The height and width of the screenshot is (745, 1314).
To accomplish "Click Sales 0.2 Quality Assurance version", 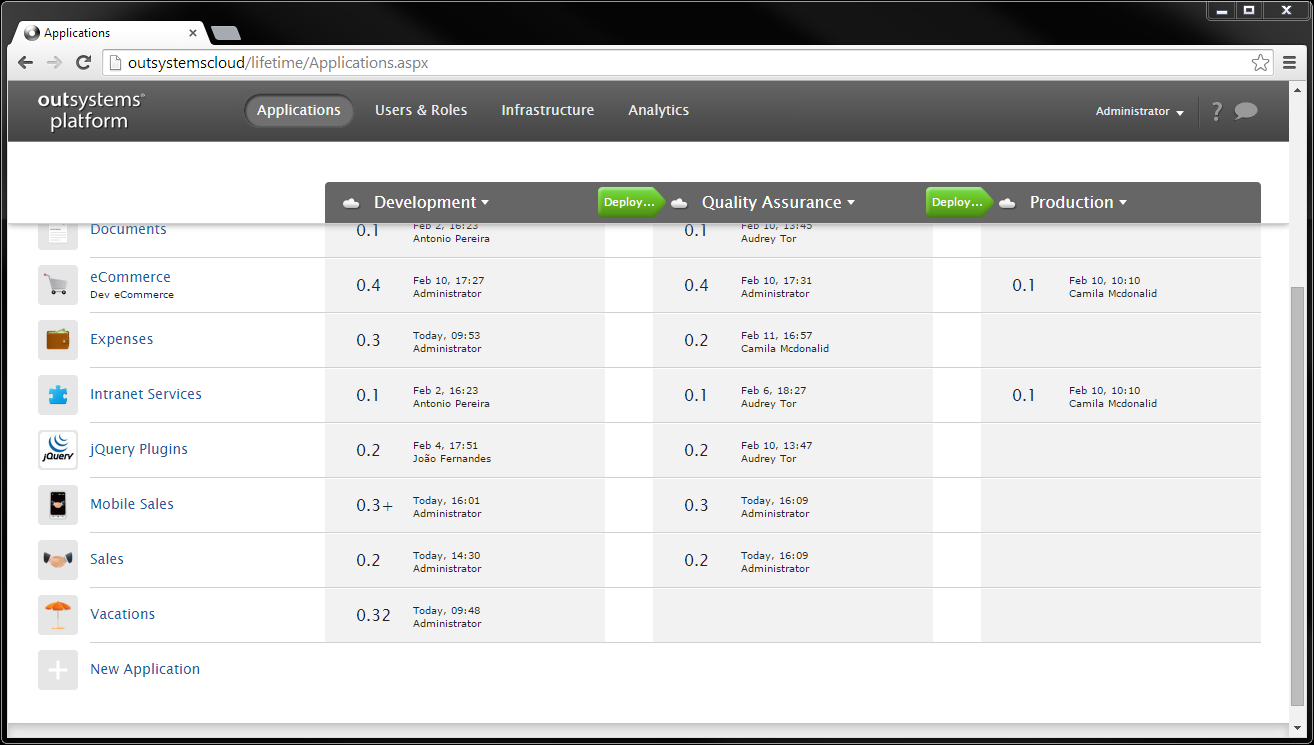I will (696, 560).
